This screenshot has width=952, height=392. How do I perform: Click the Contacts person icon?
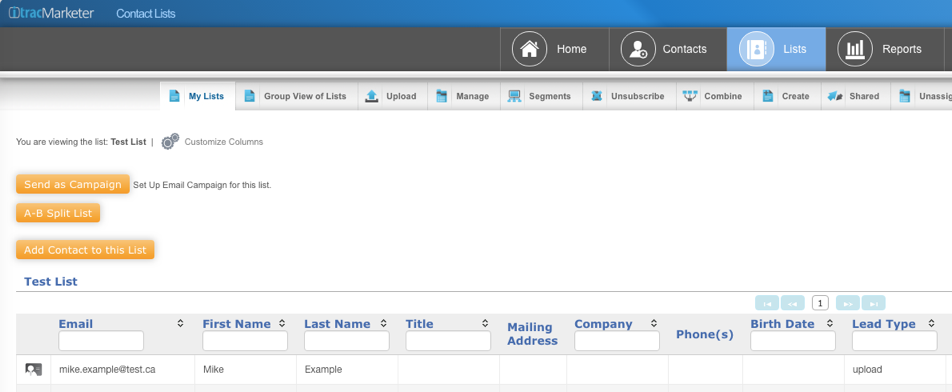(x=638, y=49)
